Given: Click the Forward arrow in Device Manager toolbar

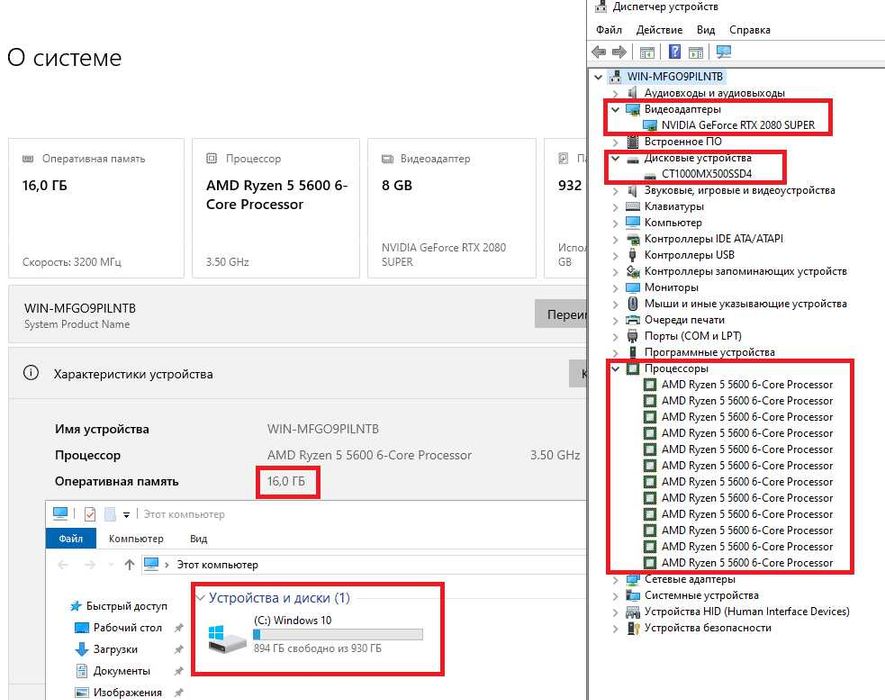Looking at the screenshot, I should (x=619, y=52).
